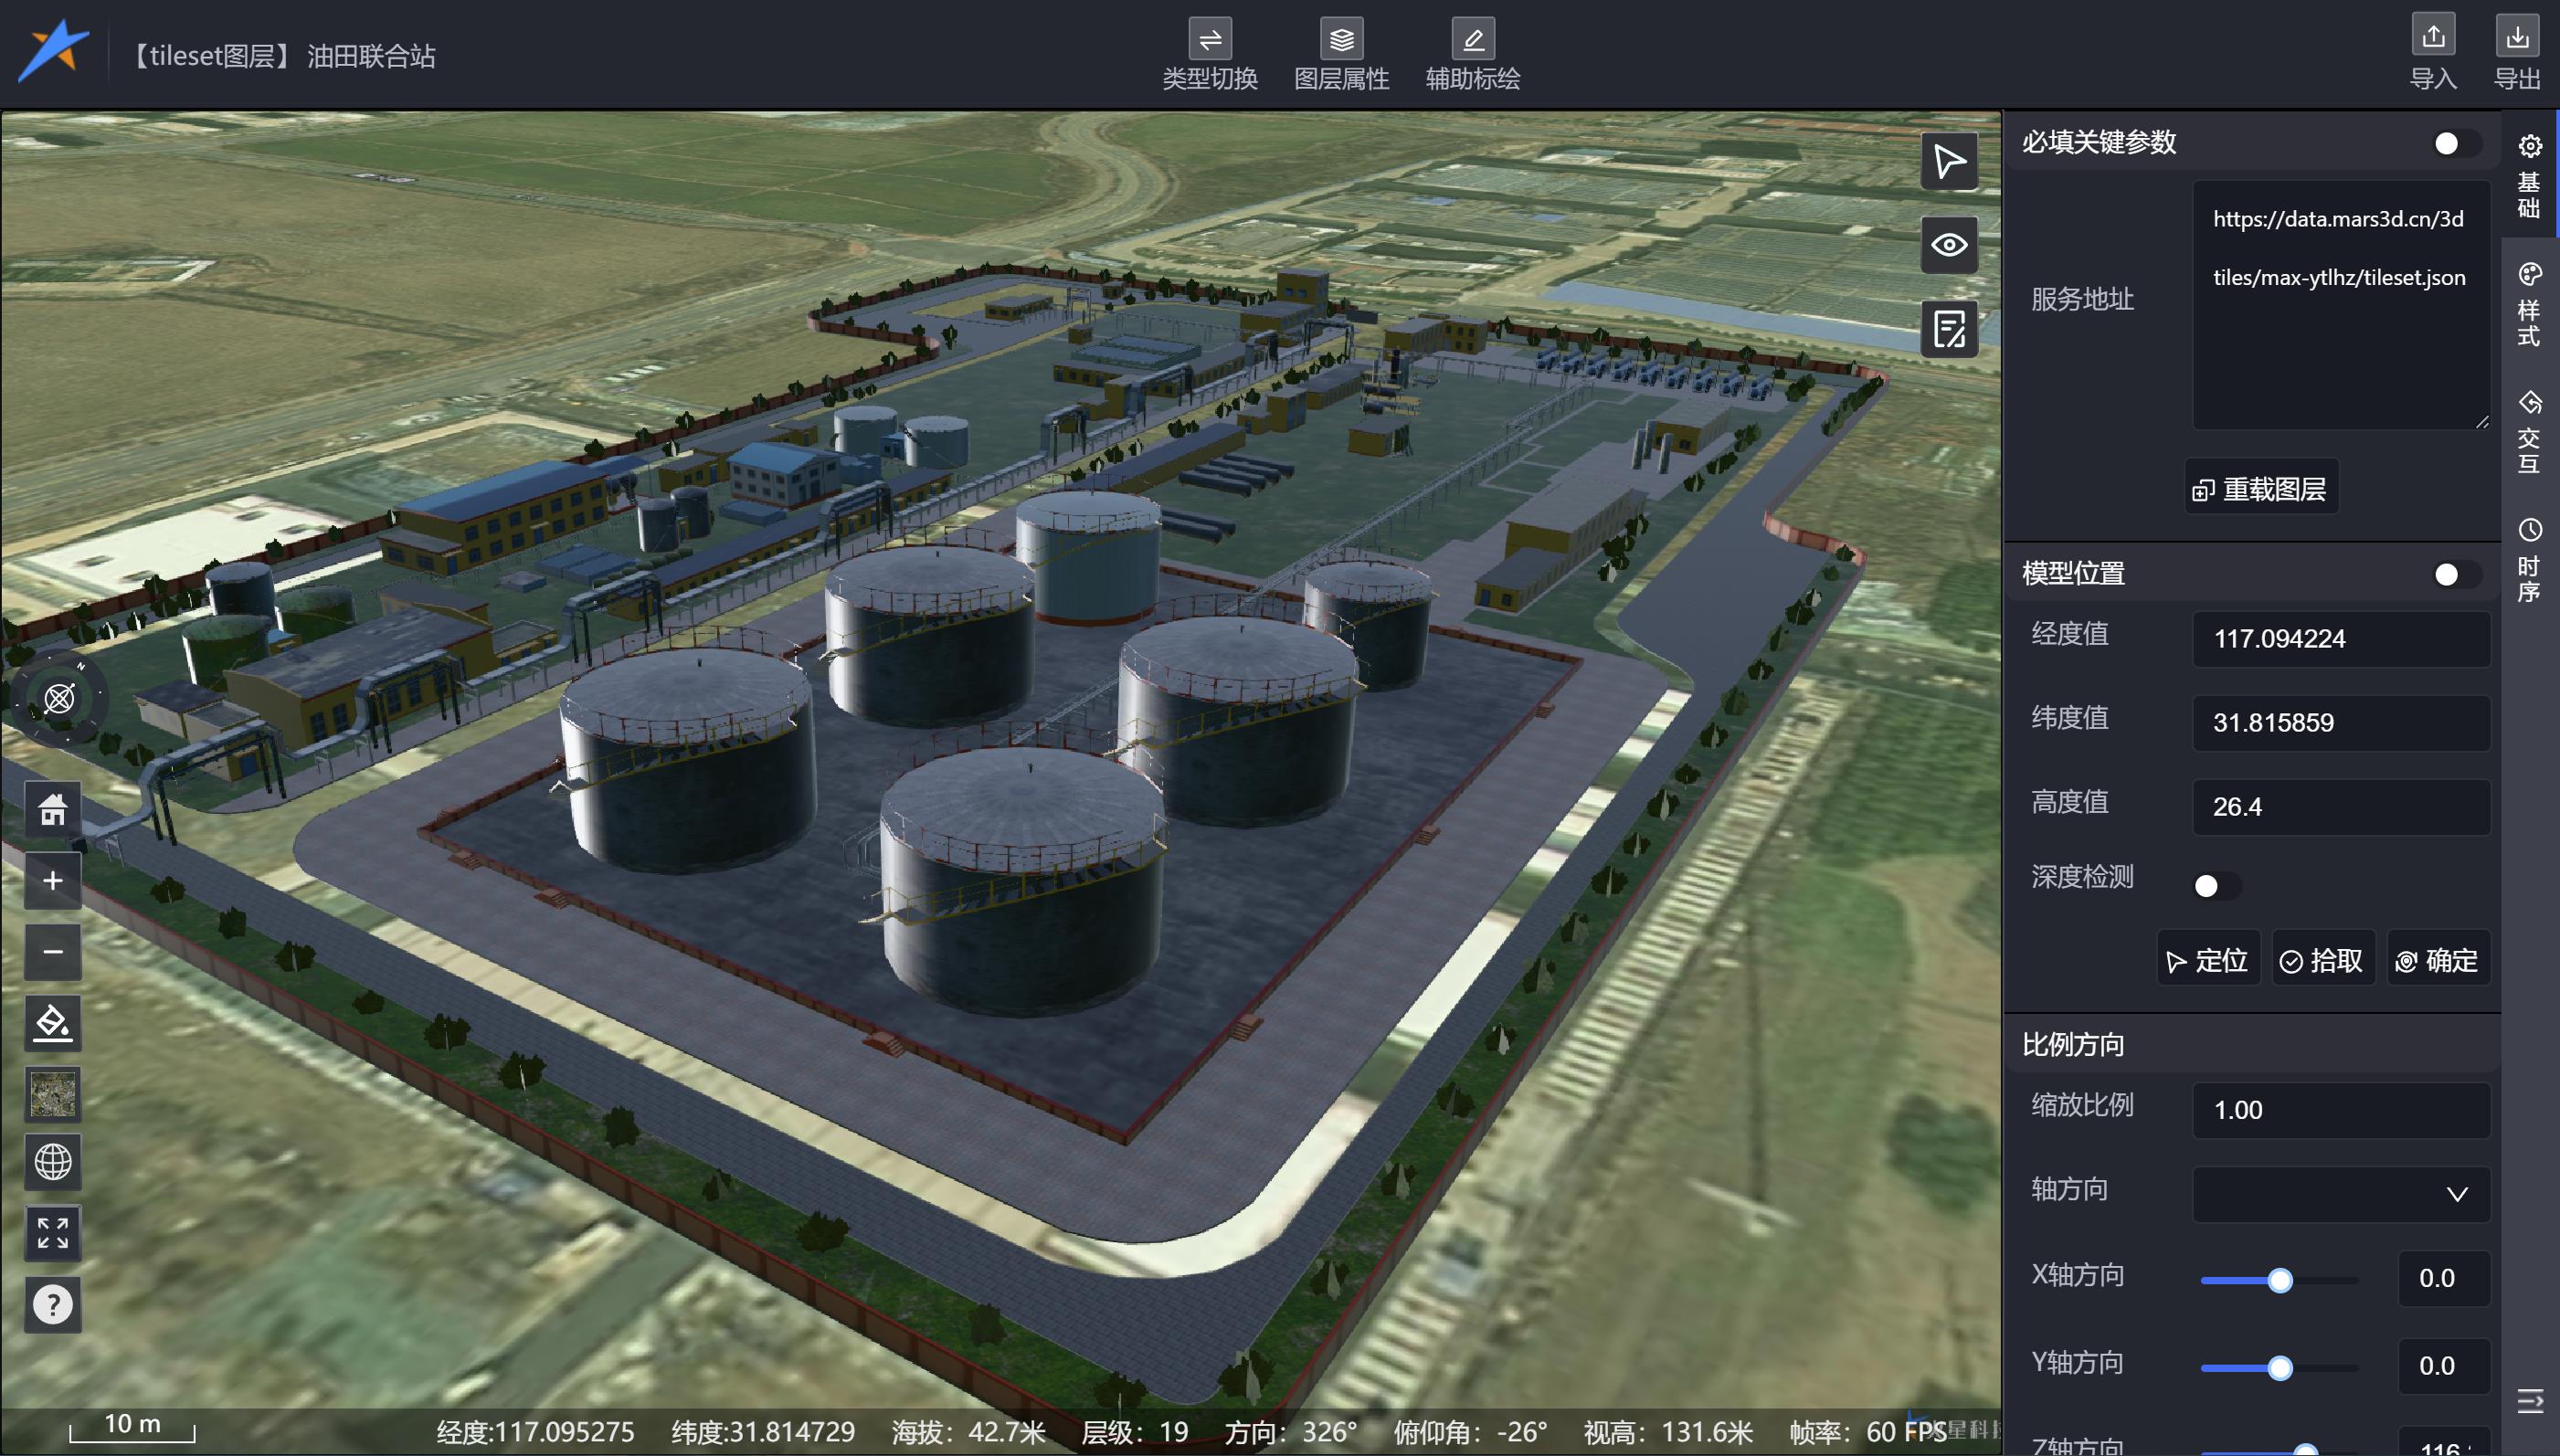Click the globe icon in the map toolbar
Image resolution: width=2560 pixels, height=1456 pixels.
coord(53,1162)
